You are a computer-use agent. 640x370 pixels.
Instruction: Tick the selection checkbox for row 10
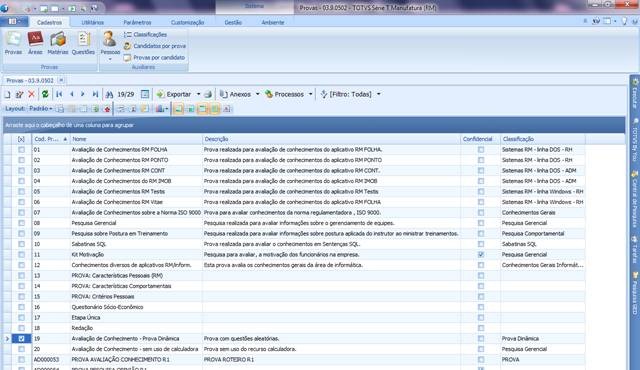(x=22, y=244)
